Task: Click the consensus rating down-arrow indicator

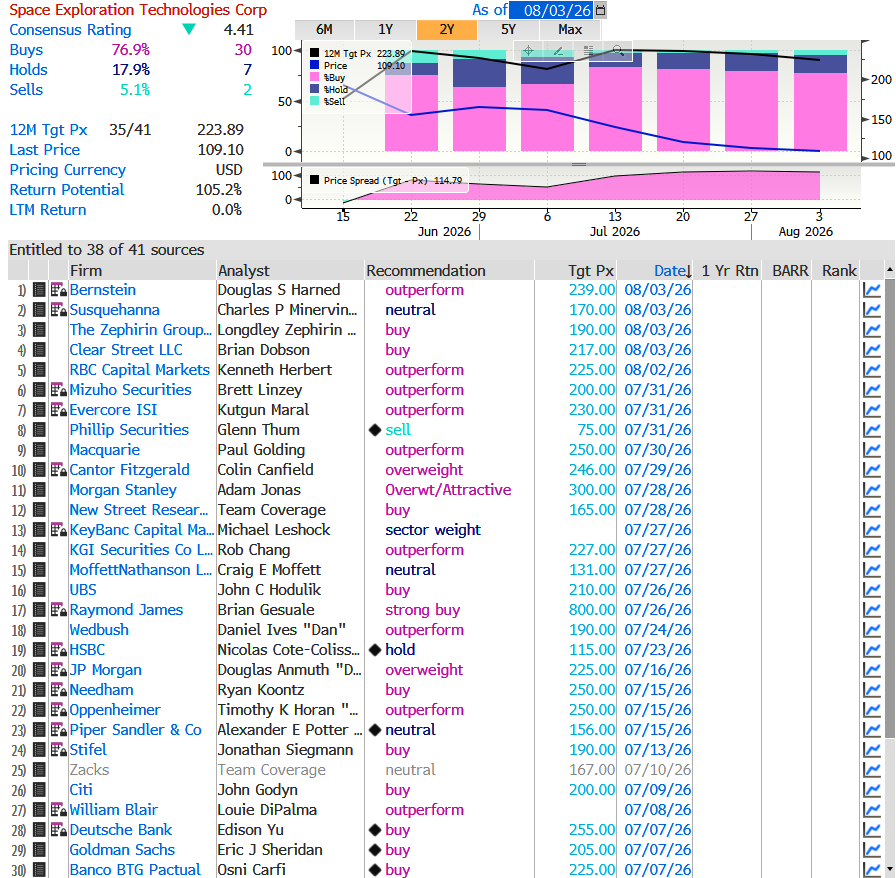Action: 189,29
